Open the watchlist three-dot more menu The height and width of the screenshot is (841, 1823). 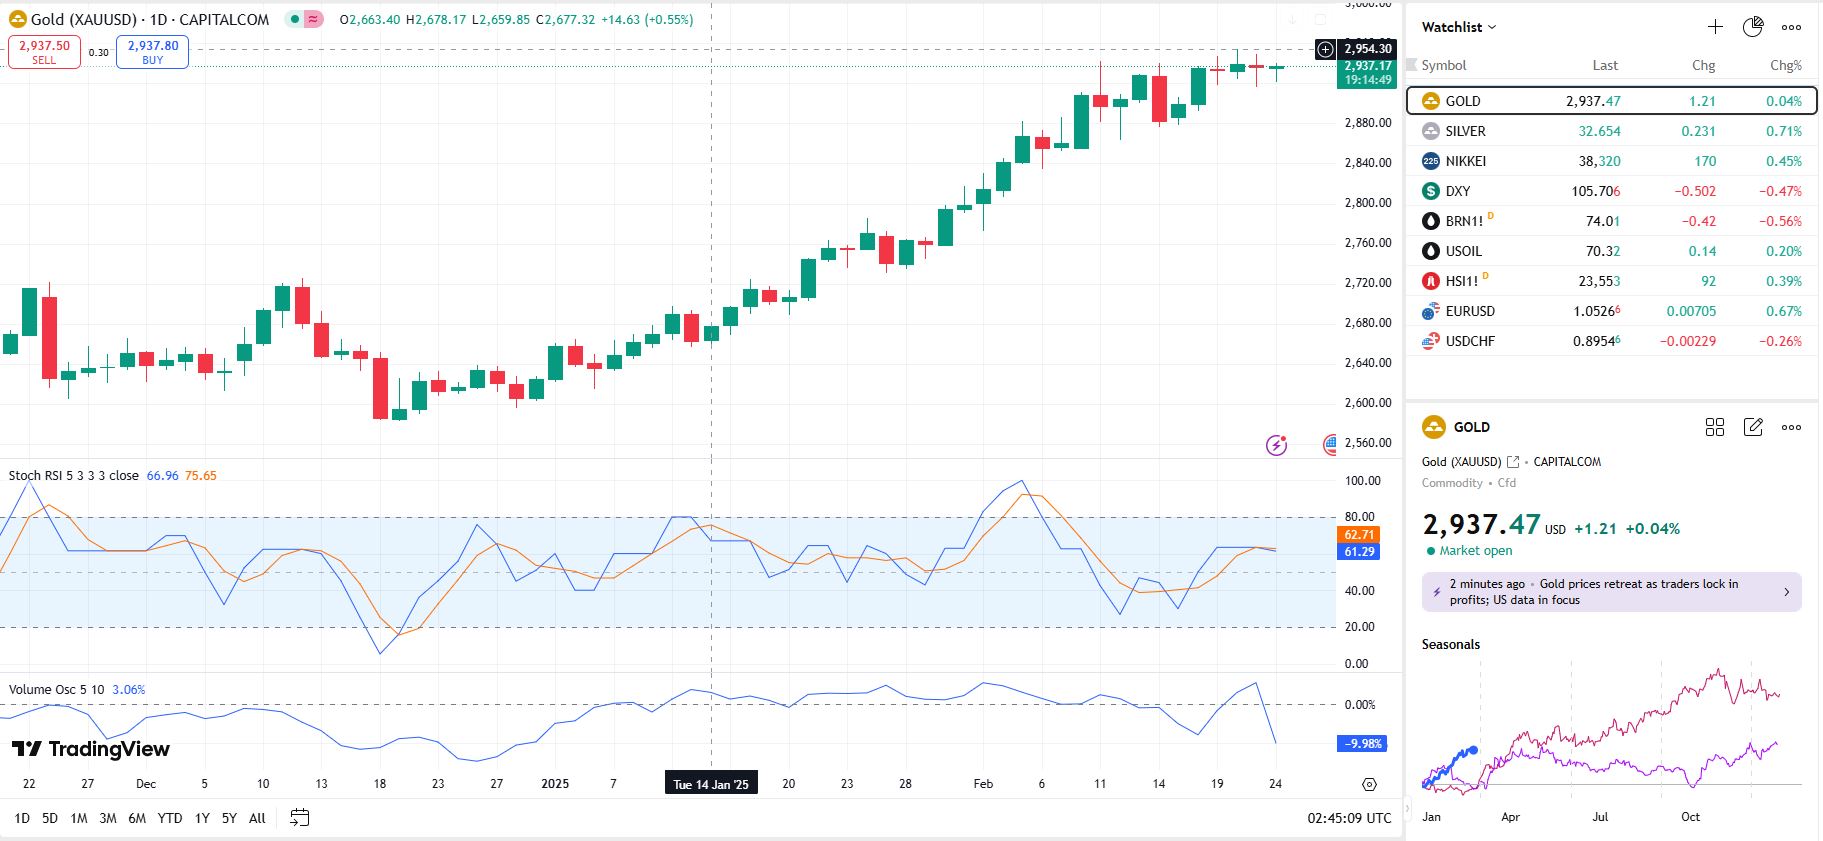1791,27
